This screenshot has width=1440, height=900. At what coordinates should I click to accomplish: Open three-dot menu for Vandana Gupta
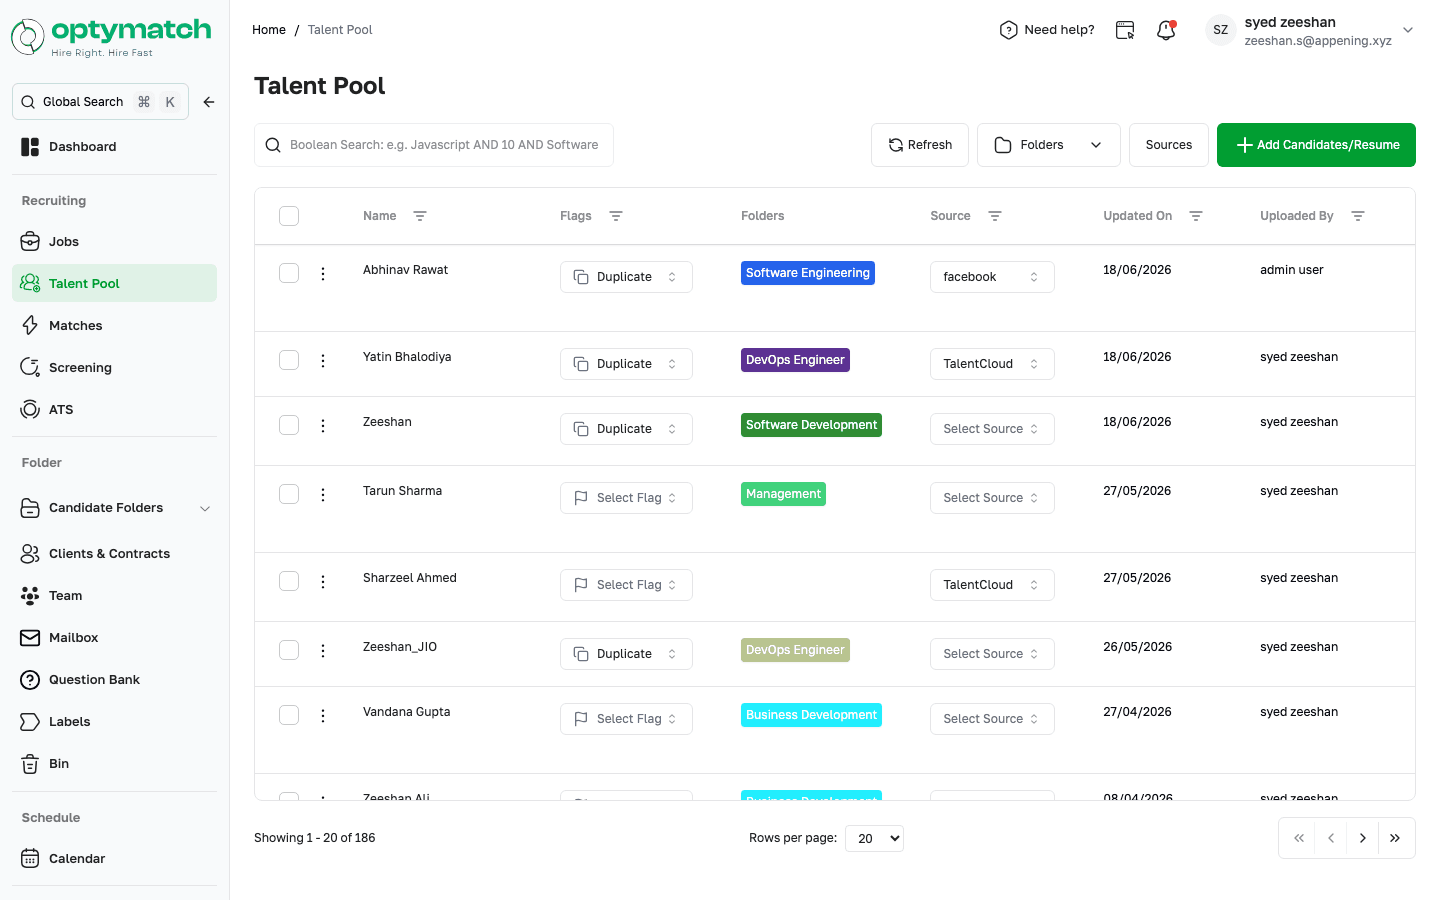323,716
